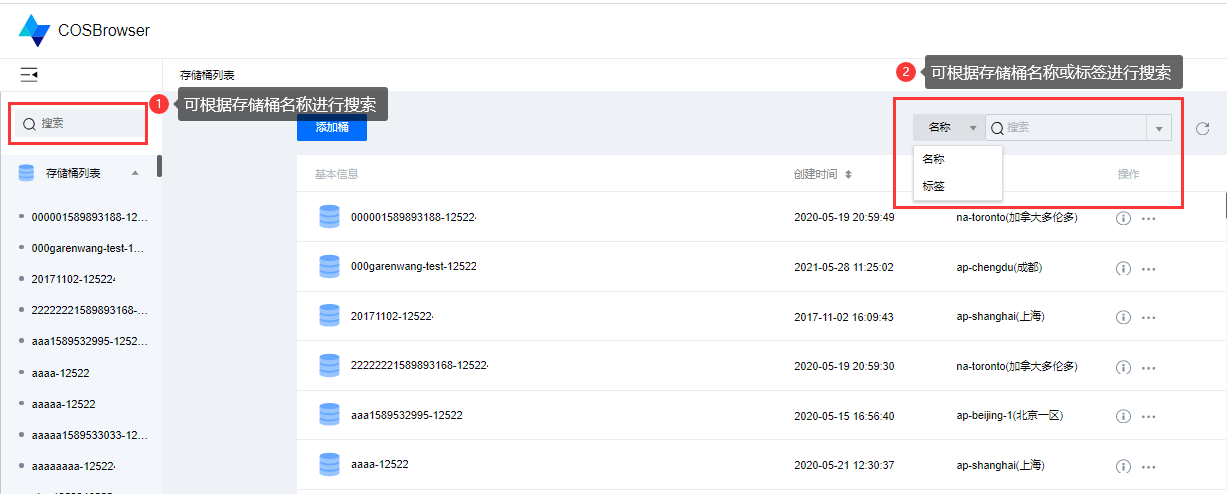The image size is (1227, 494).
Task: Click bucket icon of row 000001589893188-12522
Action: tap(329, 217)
